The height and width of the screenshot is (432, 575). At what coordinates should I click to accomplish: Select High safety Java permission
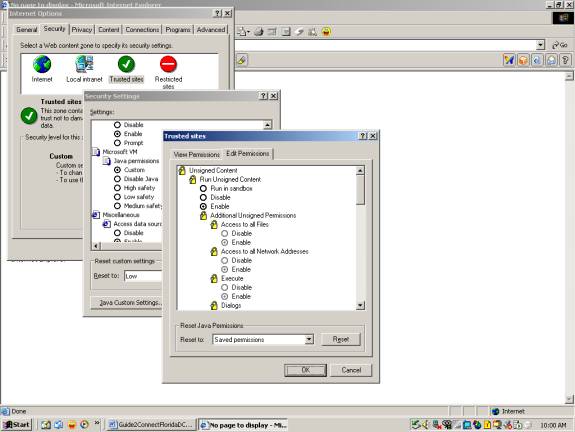[117, 188]
